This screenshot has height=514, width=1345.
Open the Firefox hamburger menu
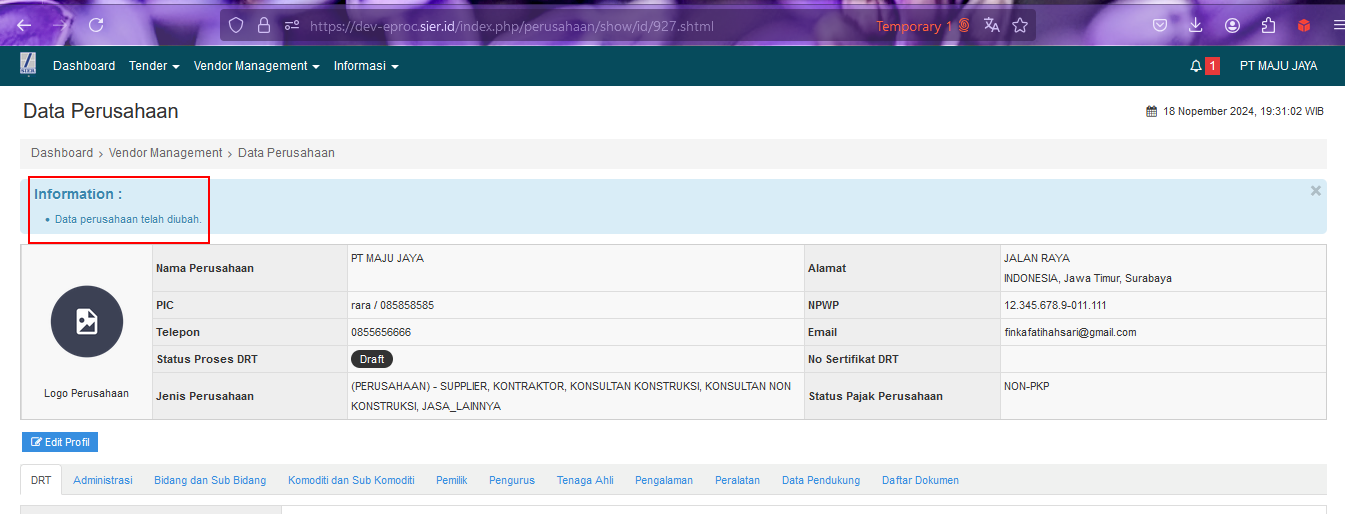pyautogui.click(x=1339, y=26)
